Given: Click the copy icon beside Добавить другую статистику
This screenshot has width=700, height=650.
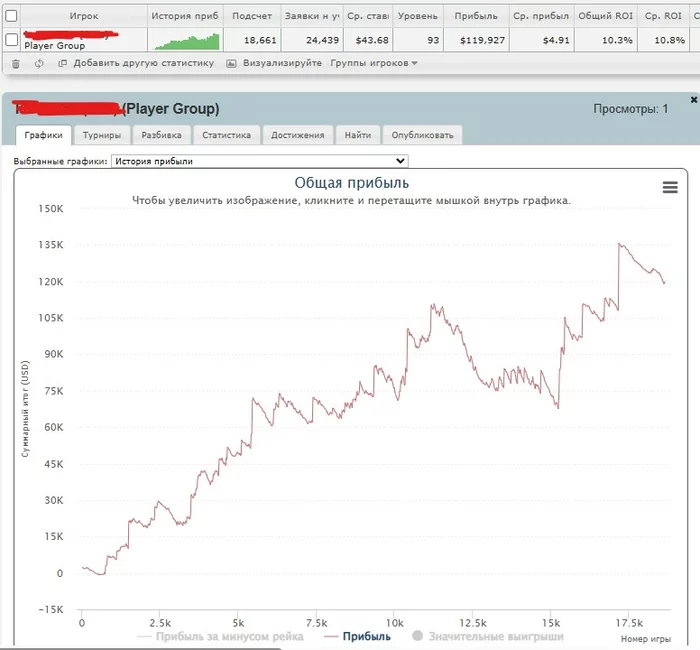Looking at the screenshot, I should tap(62, 63).
